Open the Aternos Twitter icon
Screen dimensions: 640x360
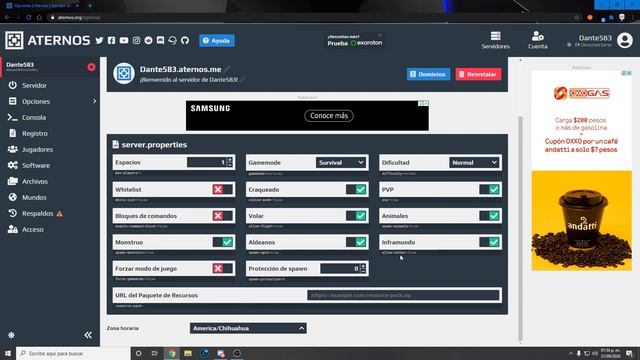click(99, 40)
